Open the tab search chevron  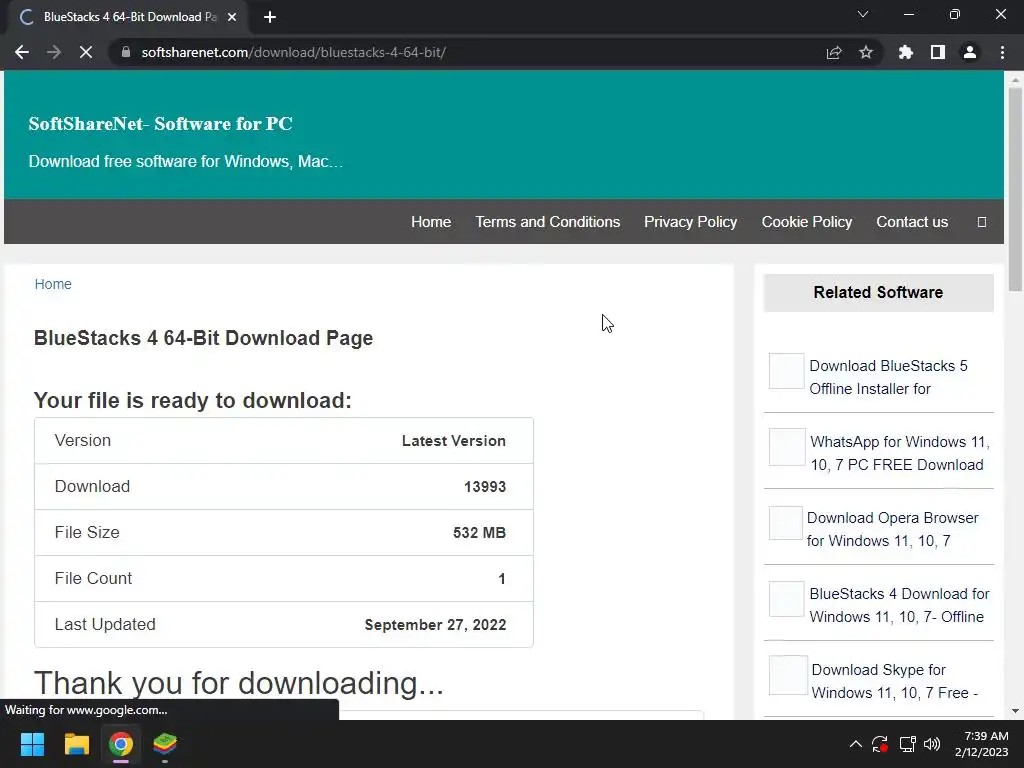coord(863,14)
